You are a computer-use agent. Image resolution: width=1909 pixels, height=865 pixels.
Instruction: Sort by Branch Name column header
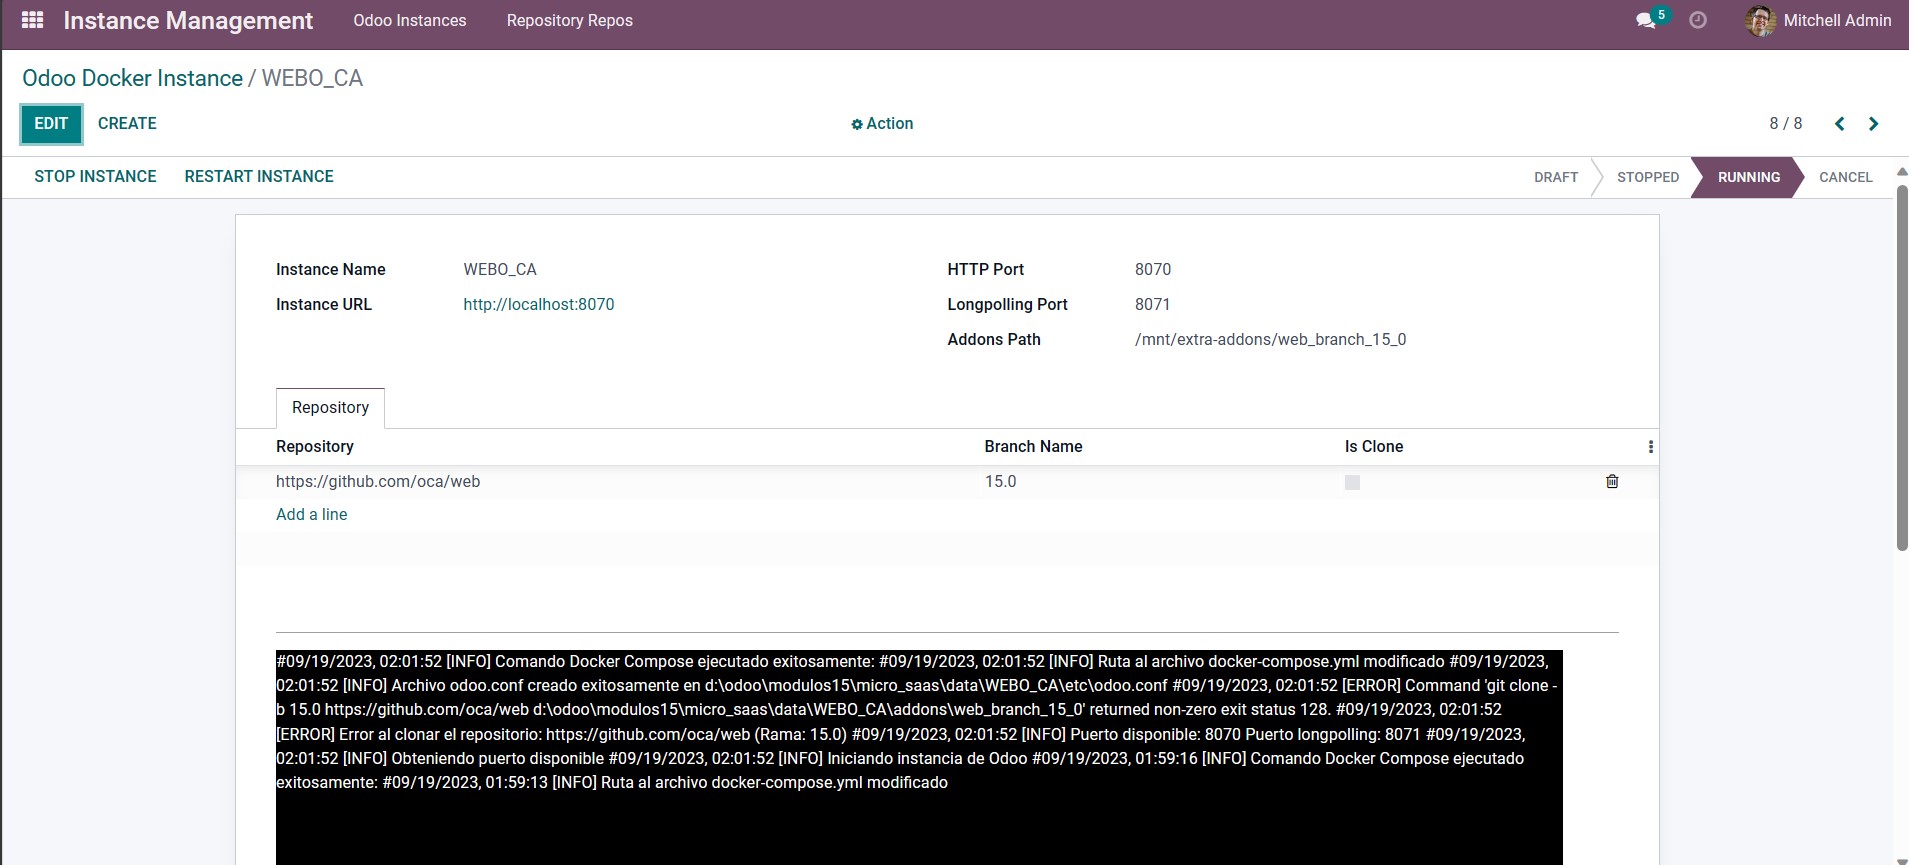point(1033,447)
